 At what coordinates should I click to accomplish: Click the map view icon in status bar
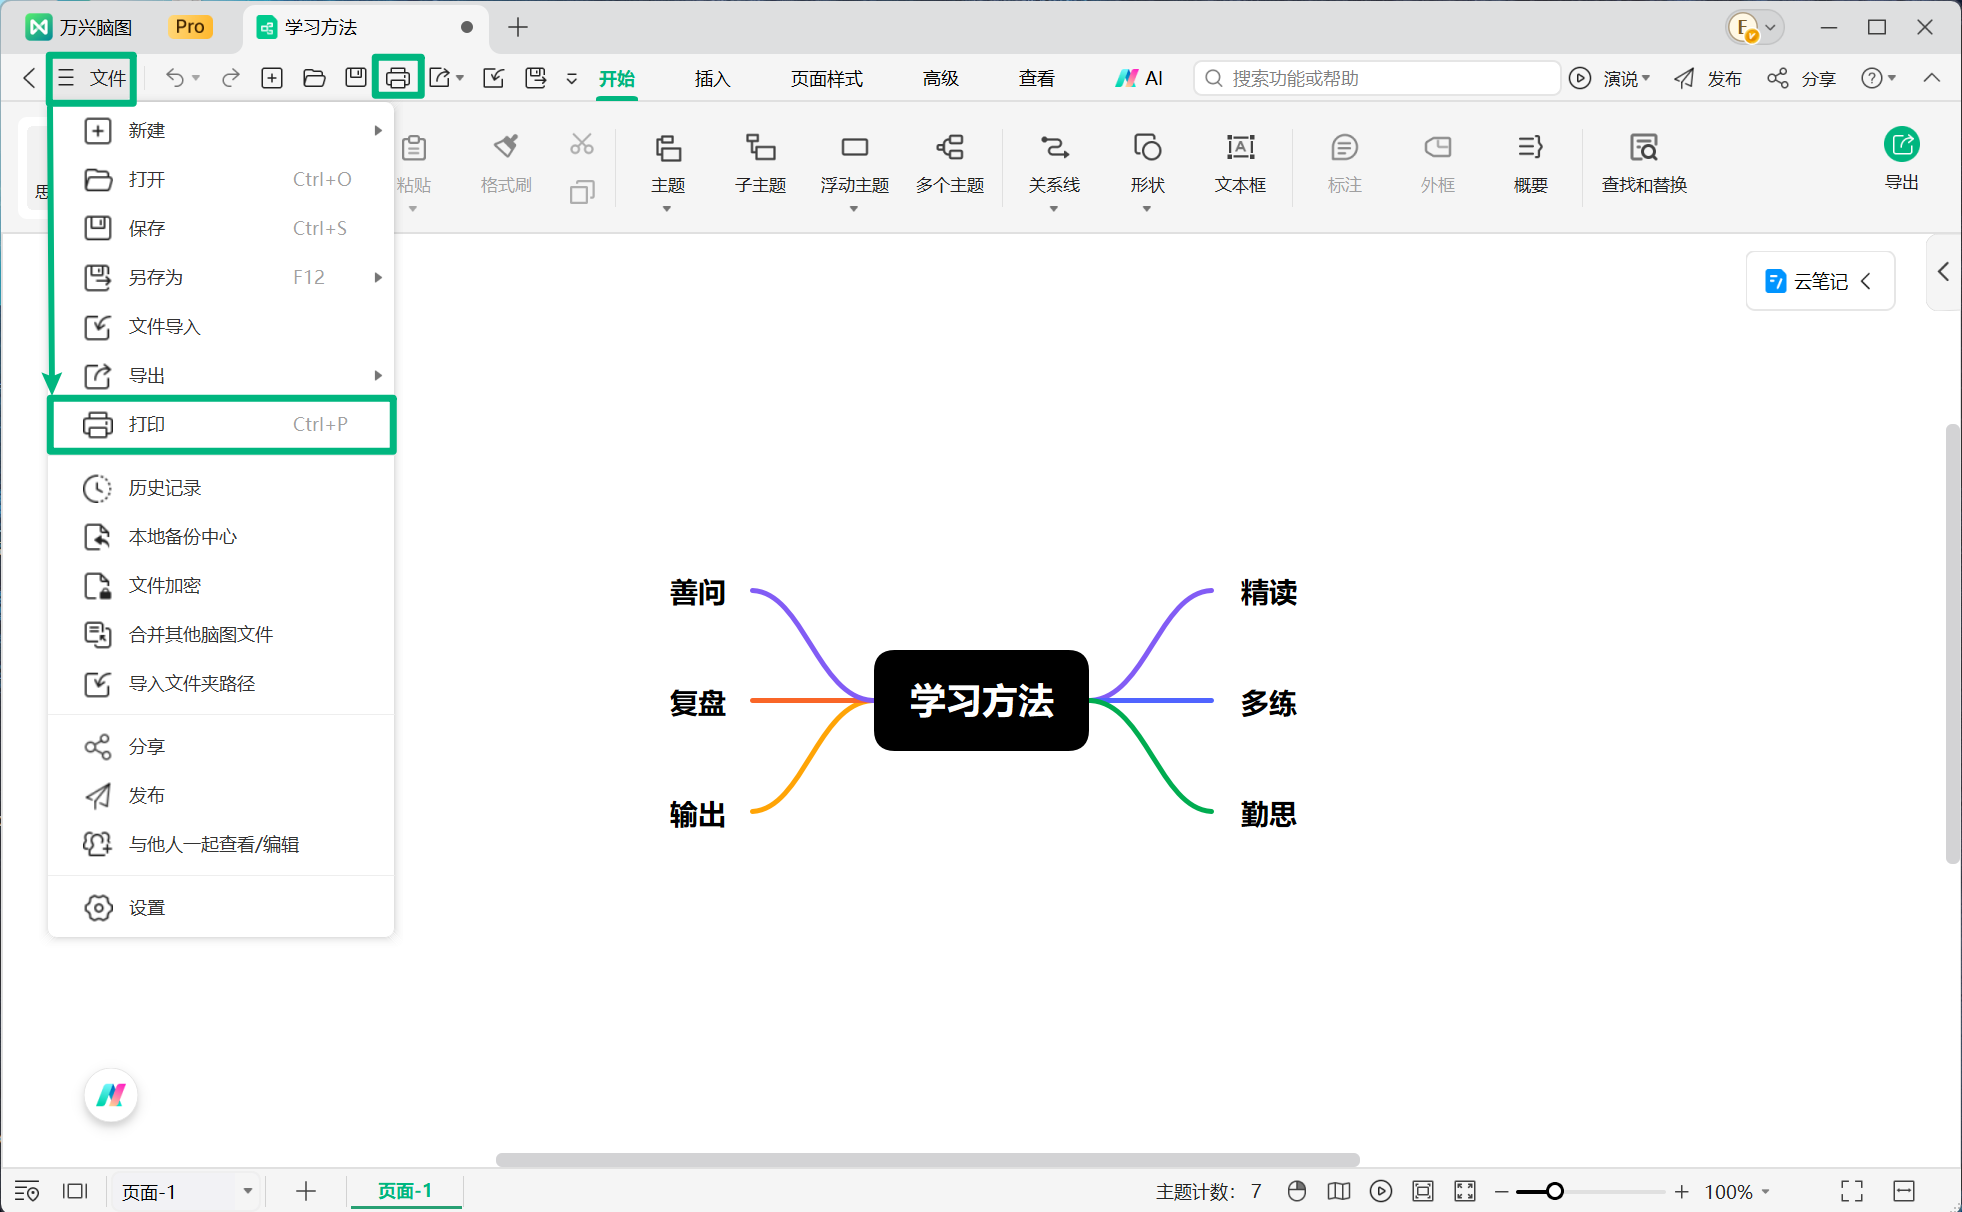pyautogui.click(x=1339, y=1191)
